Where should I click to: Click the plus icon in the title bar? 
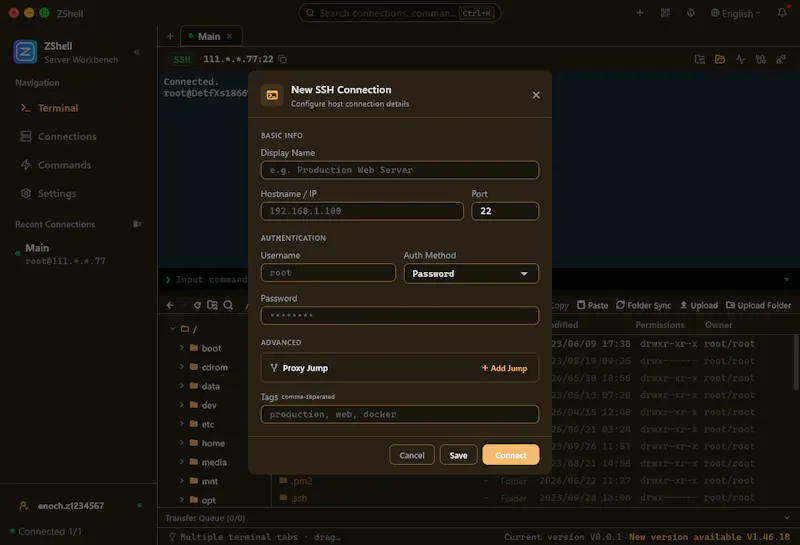pos(640,13)
